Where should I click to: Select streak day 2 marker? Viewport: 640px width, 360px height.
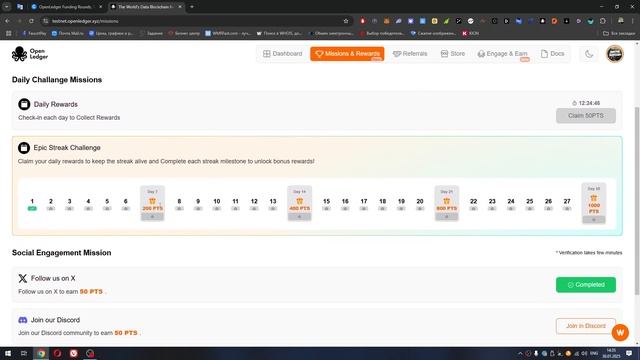(51, 204)
